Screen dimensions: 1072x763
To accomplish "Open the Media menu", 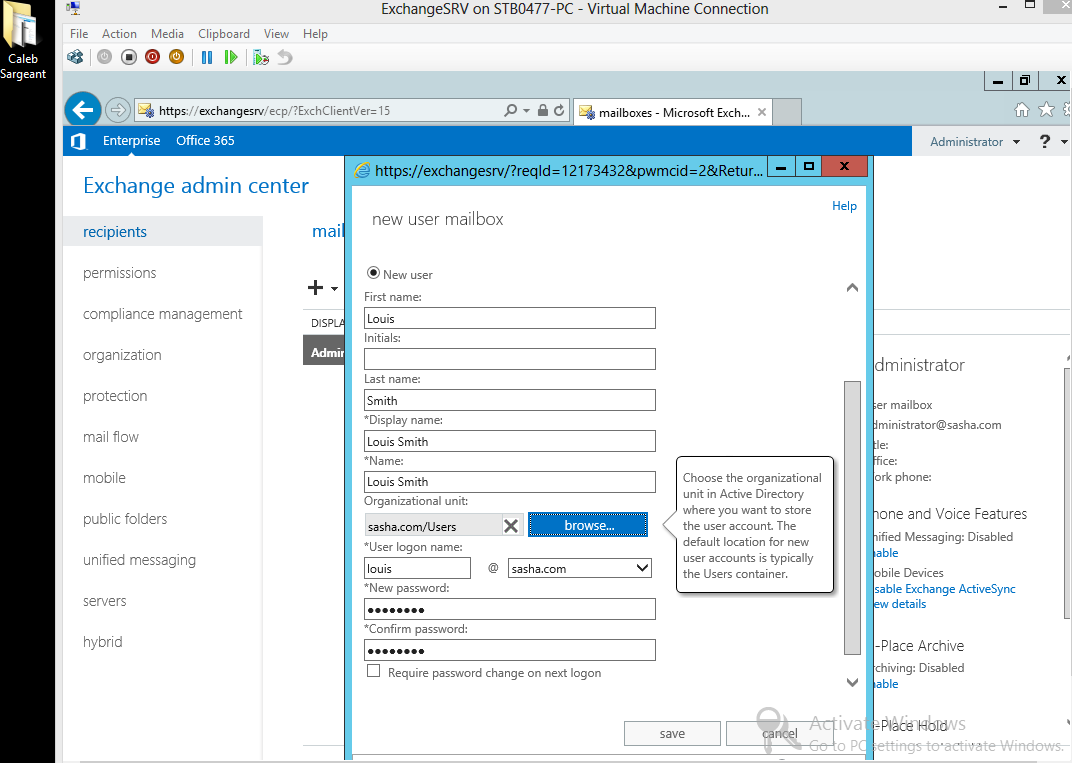I will point(168,34).
